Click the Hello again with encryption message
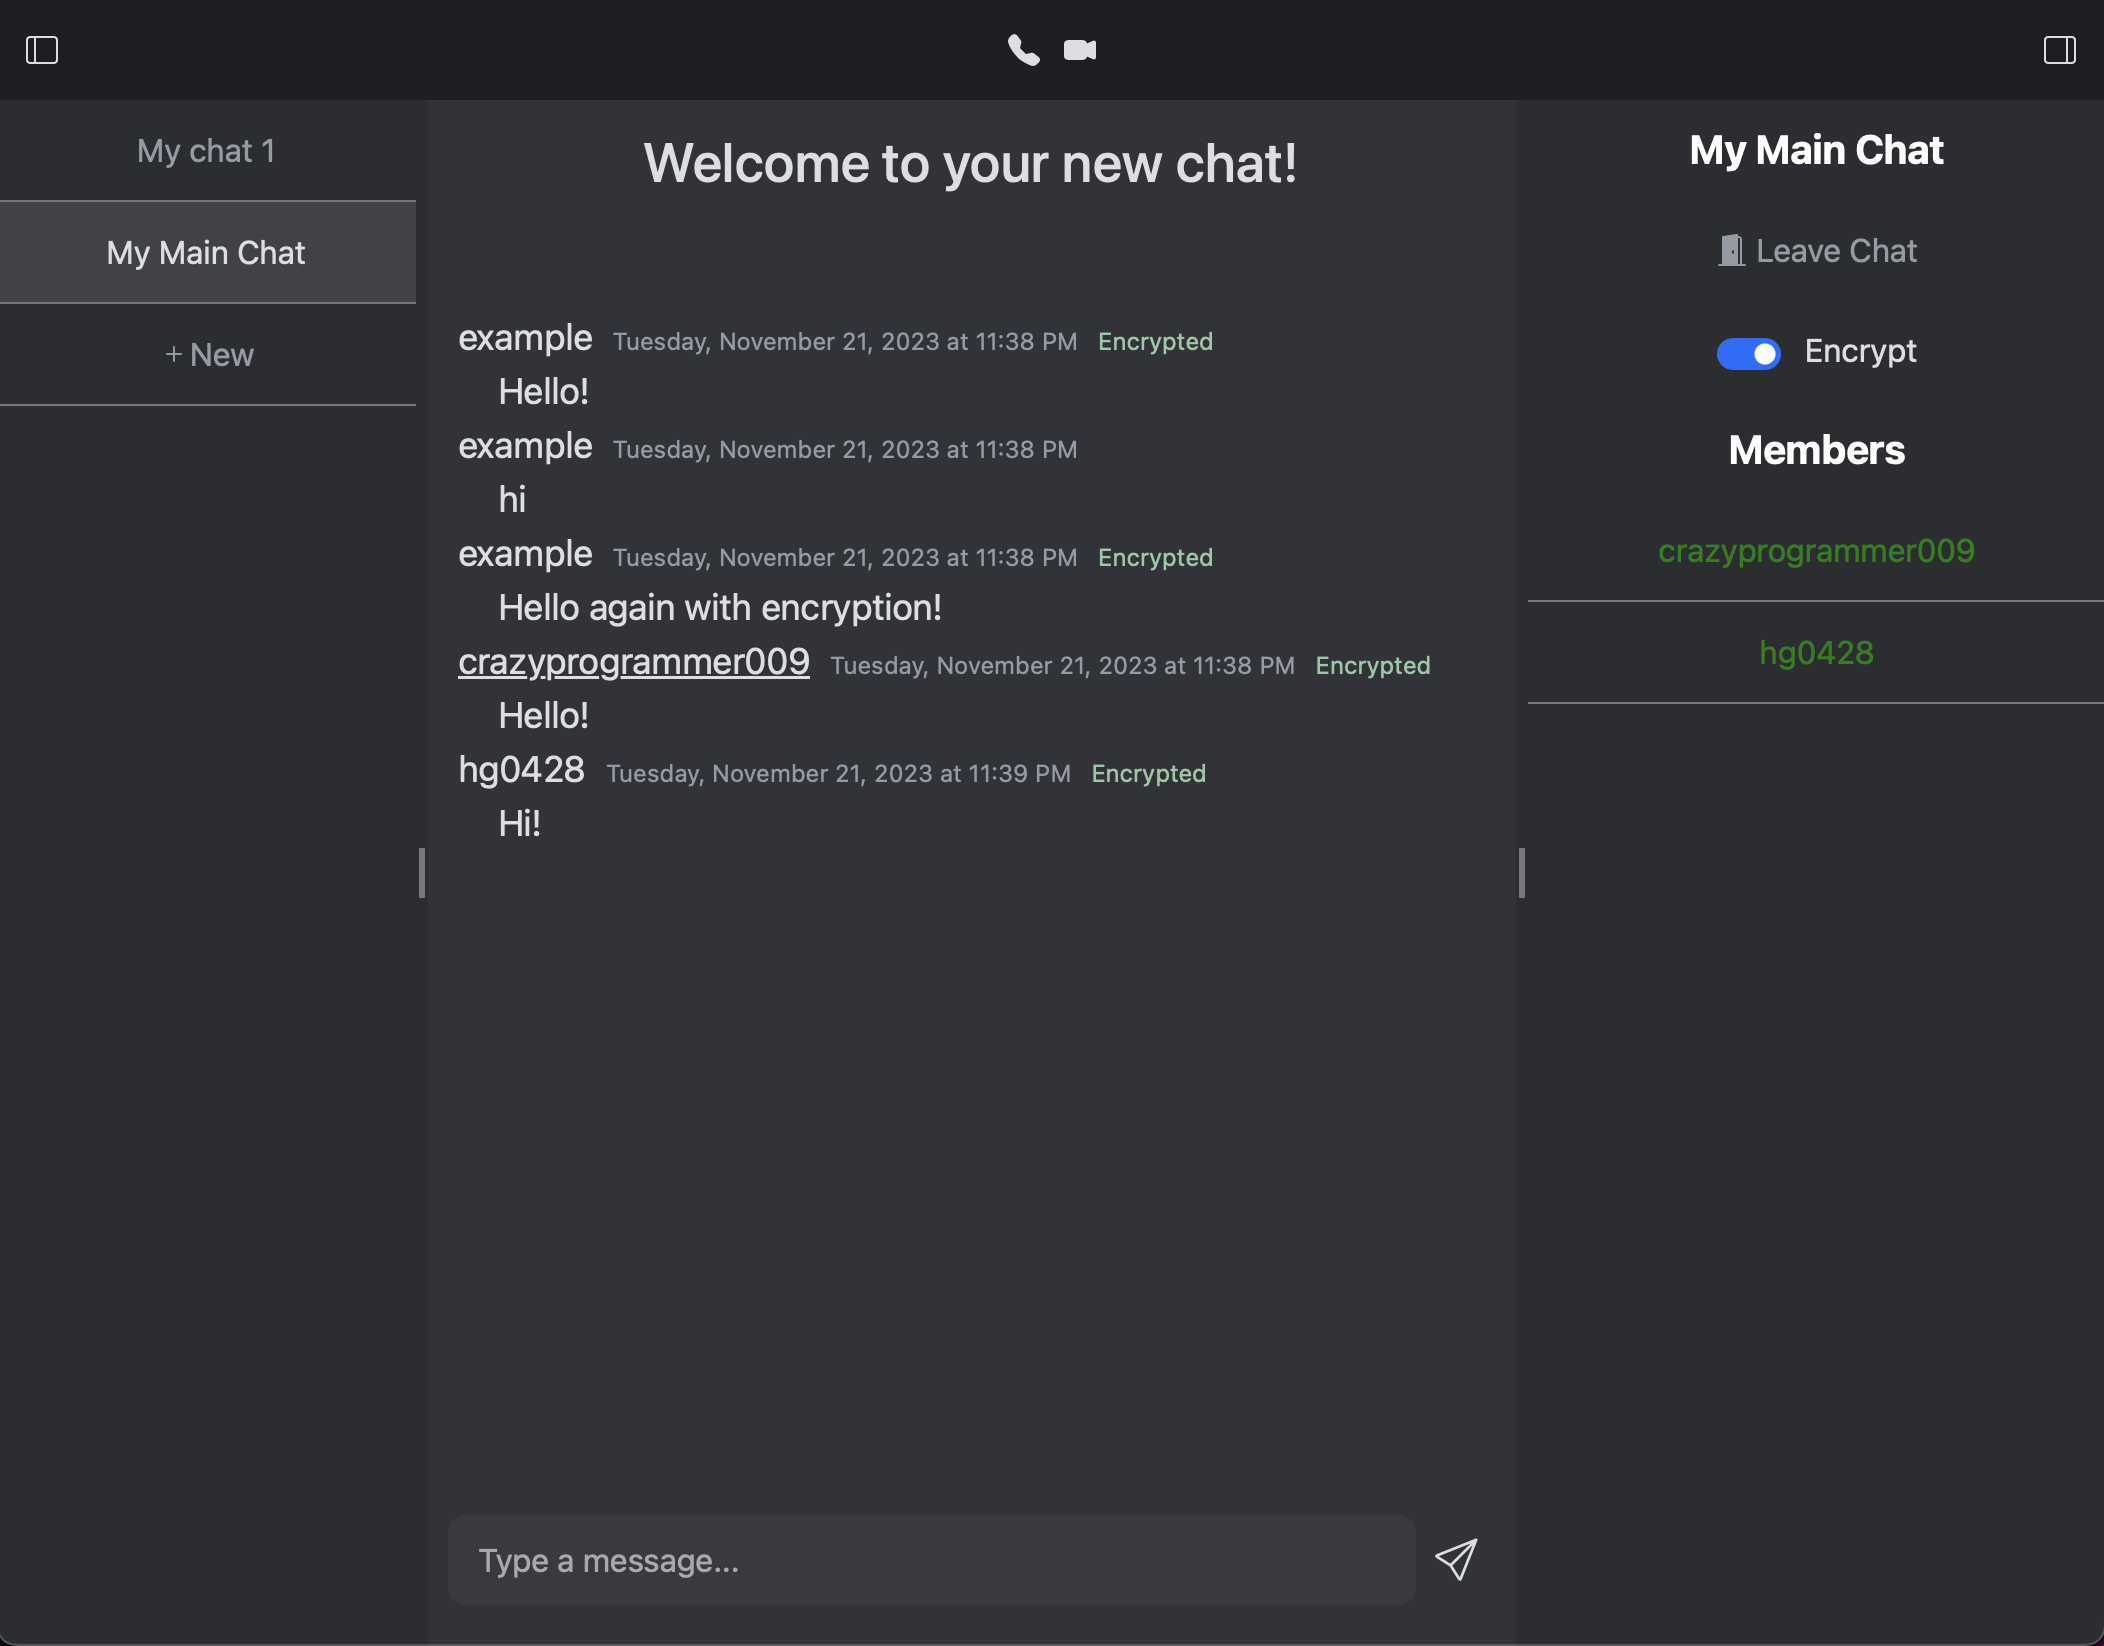 [719, 608]
